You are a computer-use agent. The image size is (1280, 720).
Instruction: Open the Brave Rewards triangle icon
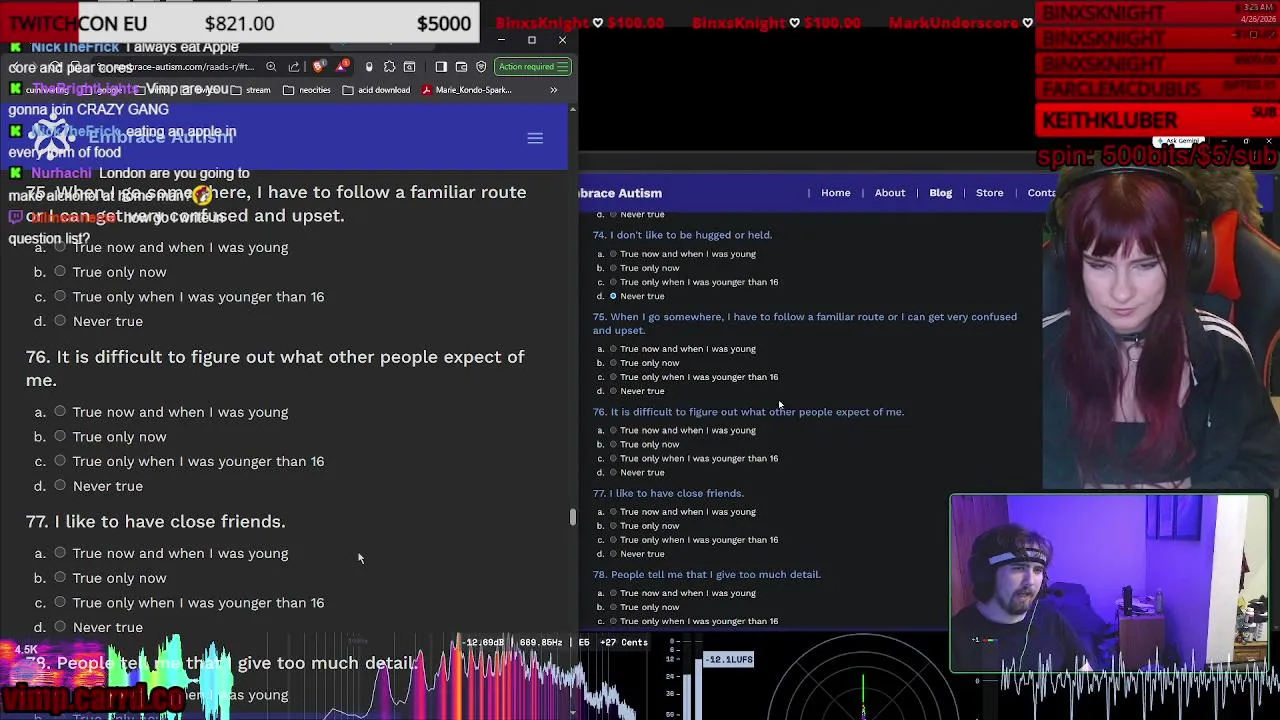click(x=343, y=67)
